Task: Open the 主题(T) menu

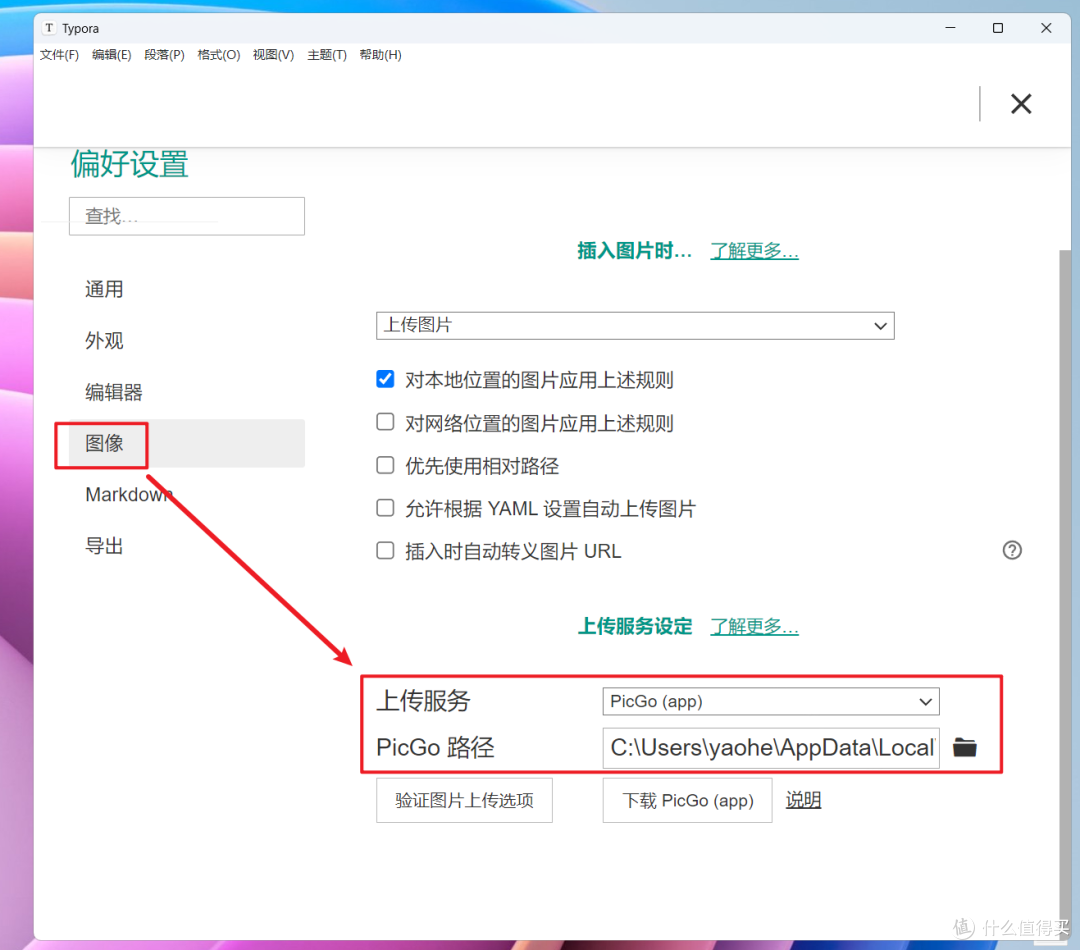Action: point(326,55)
